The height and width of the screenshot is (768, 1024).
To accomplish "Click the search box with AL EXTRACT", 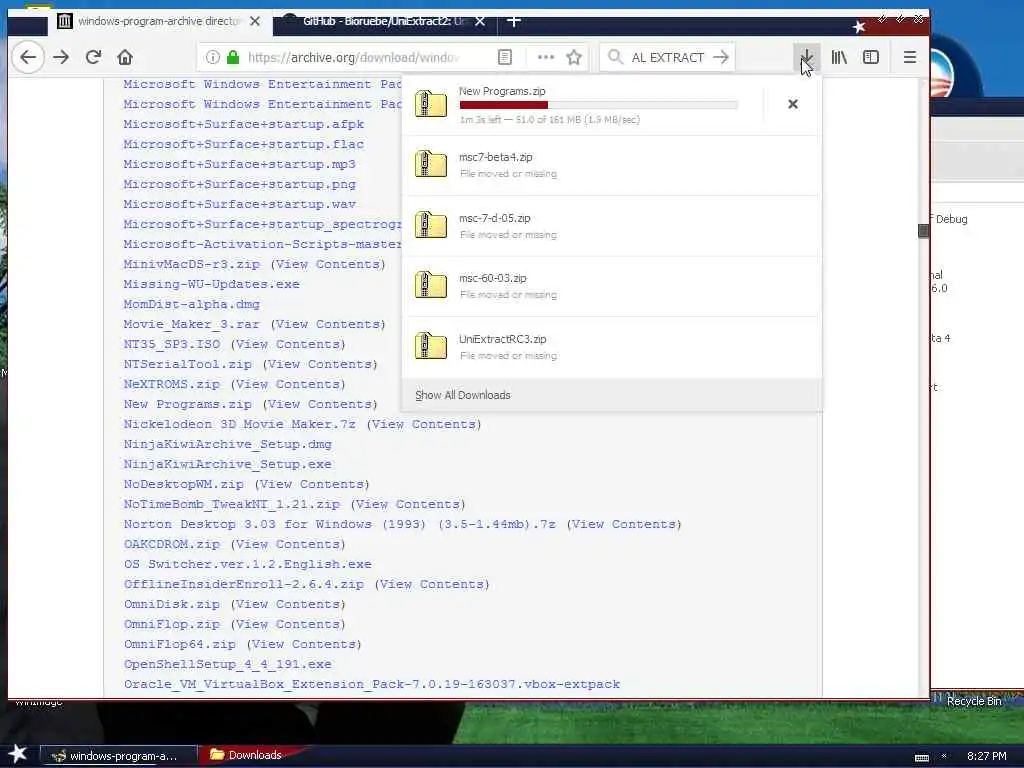I will point(667,57).
